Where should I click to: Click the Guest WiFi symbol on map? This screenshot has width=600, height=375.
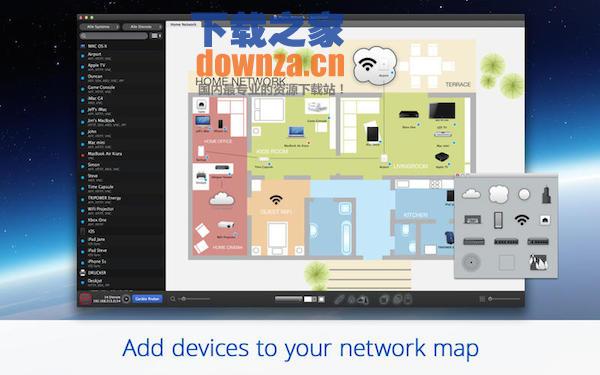[x=276, y=200]
